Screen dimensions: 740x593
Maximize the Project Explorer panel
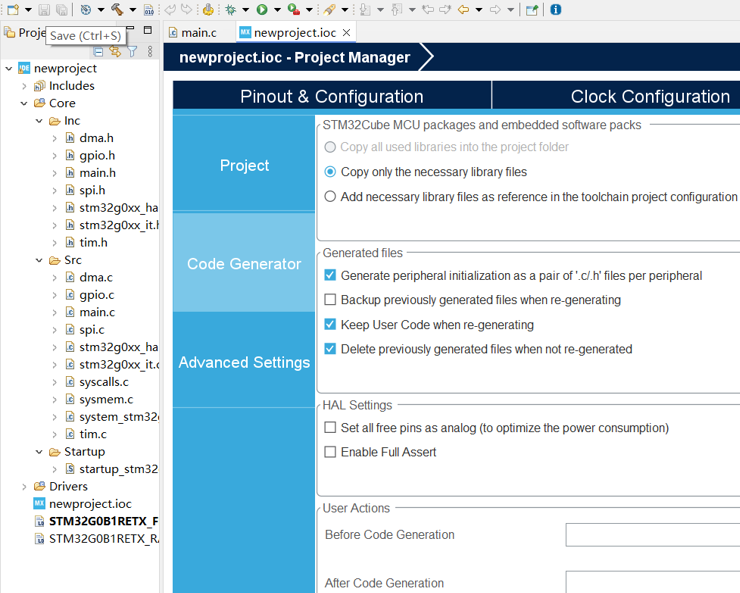[x=148, y=30]
